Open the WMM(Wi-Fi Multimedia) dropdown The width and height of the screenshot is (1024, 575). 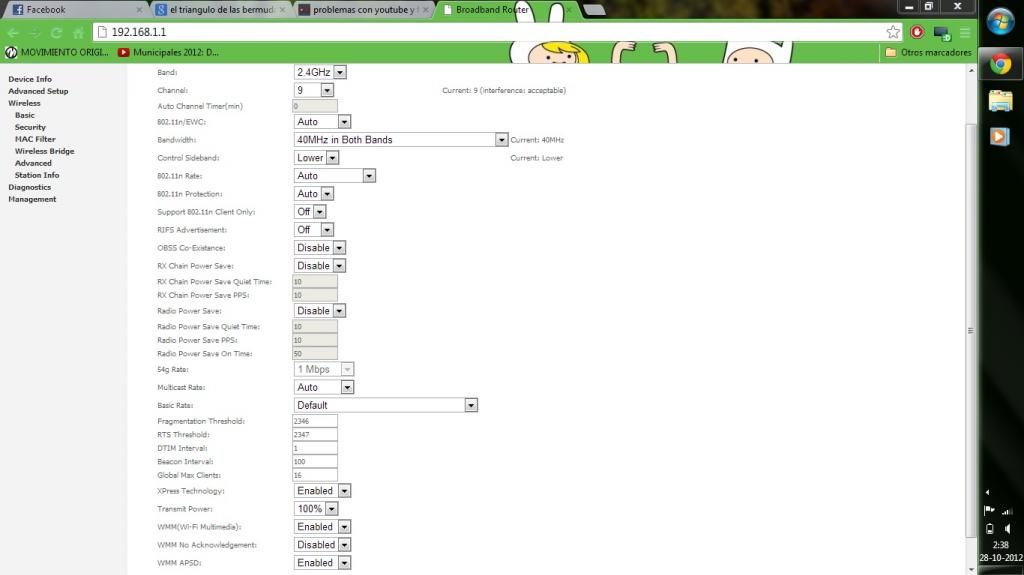(322, 527)
